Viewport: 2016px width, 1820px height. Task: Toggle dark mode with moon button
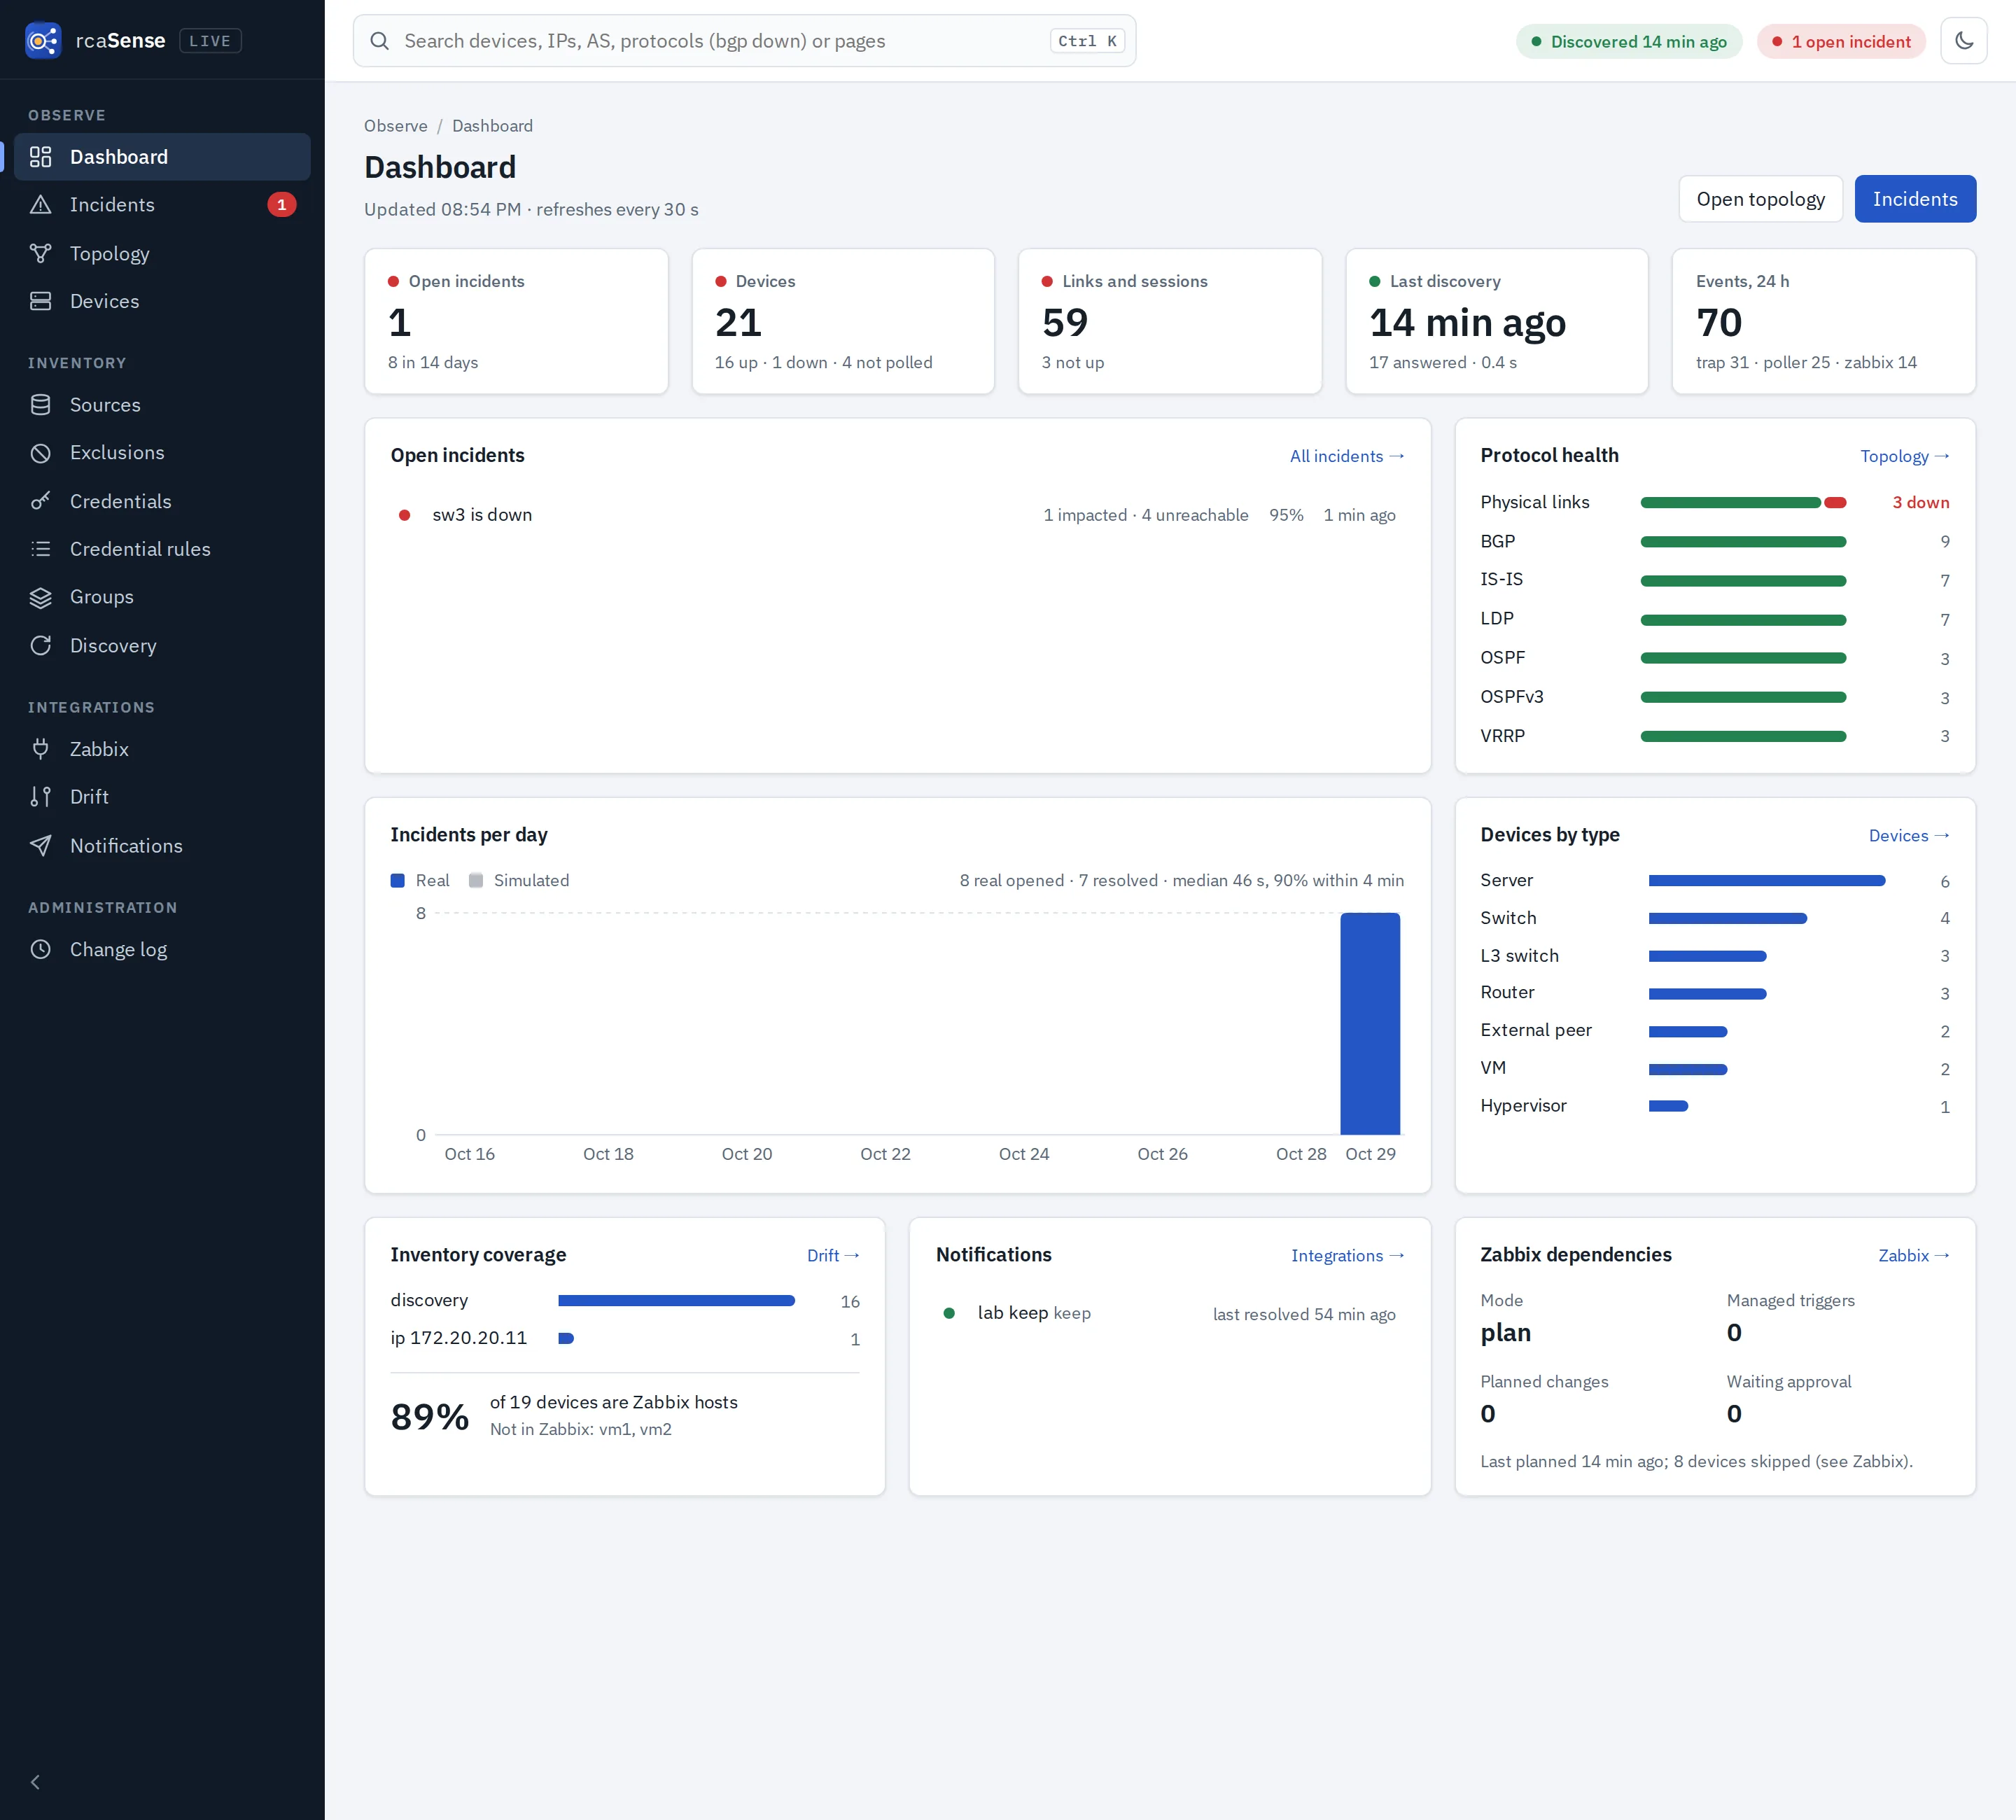pos(1963,41)
